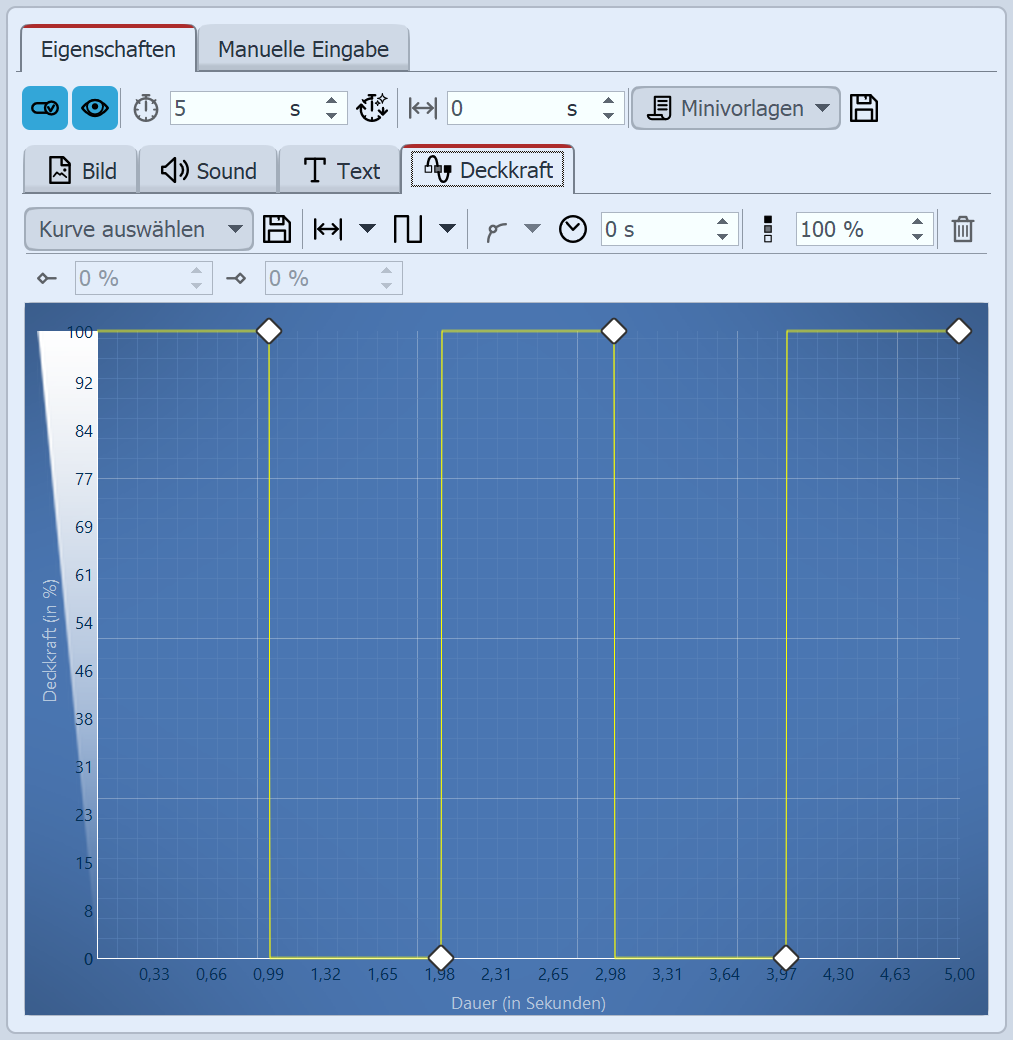The image size is (1013, 1040).
Task: Increase the 5 s duration with the up arrow
Action: coord(332,101)
